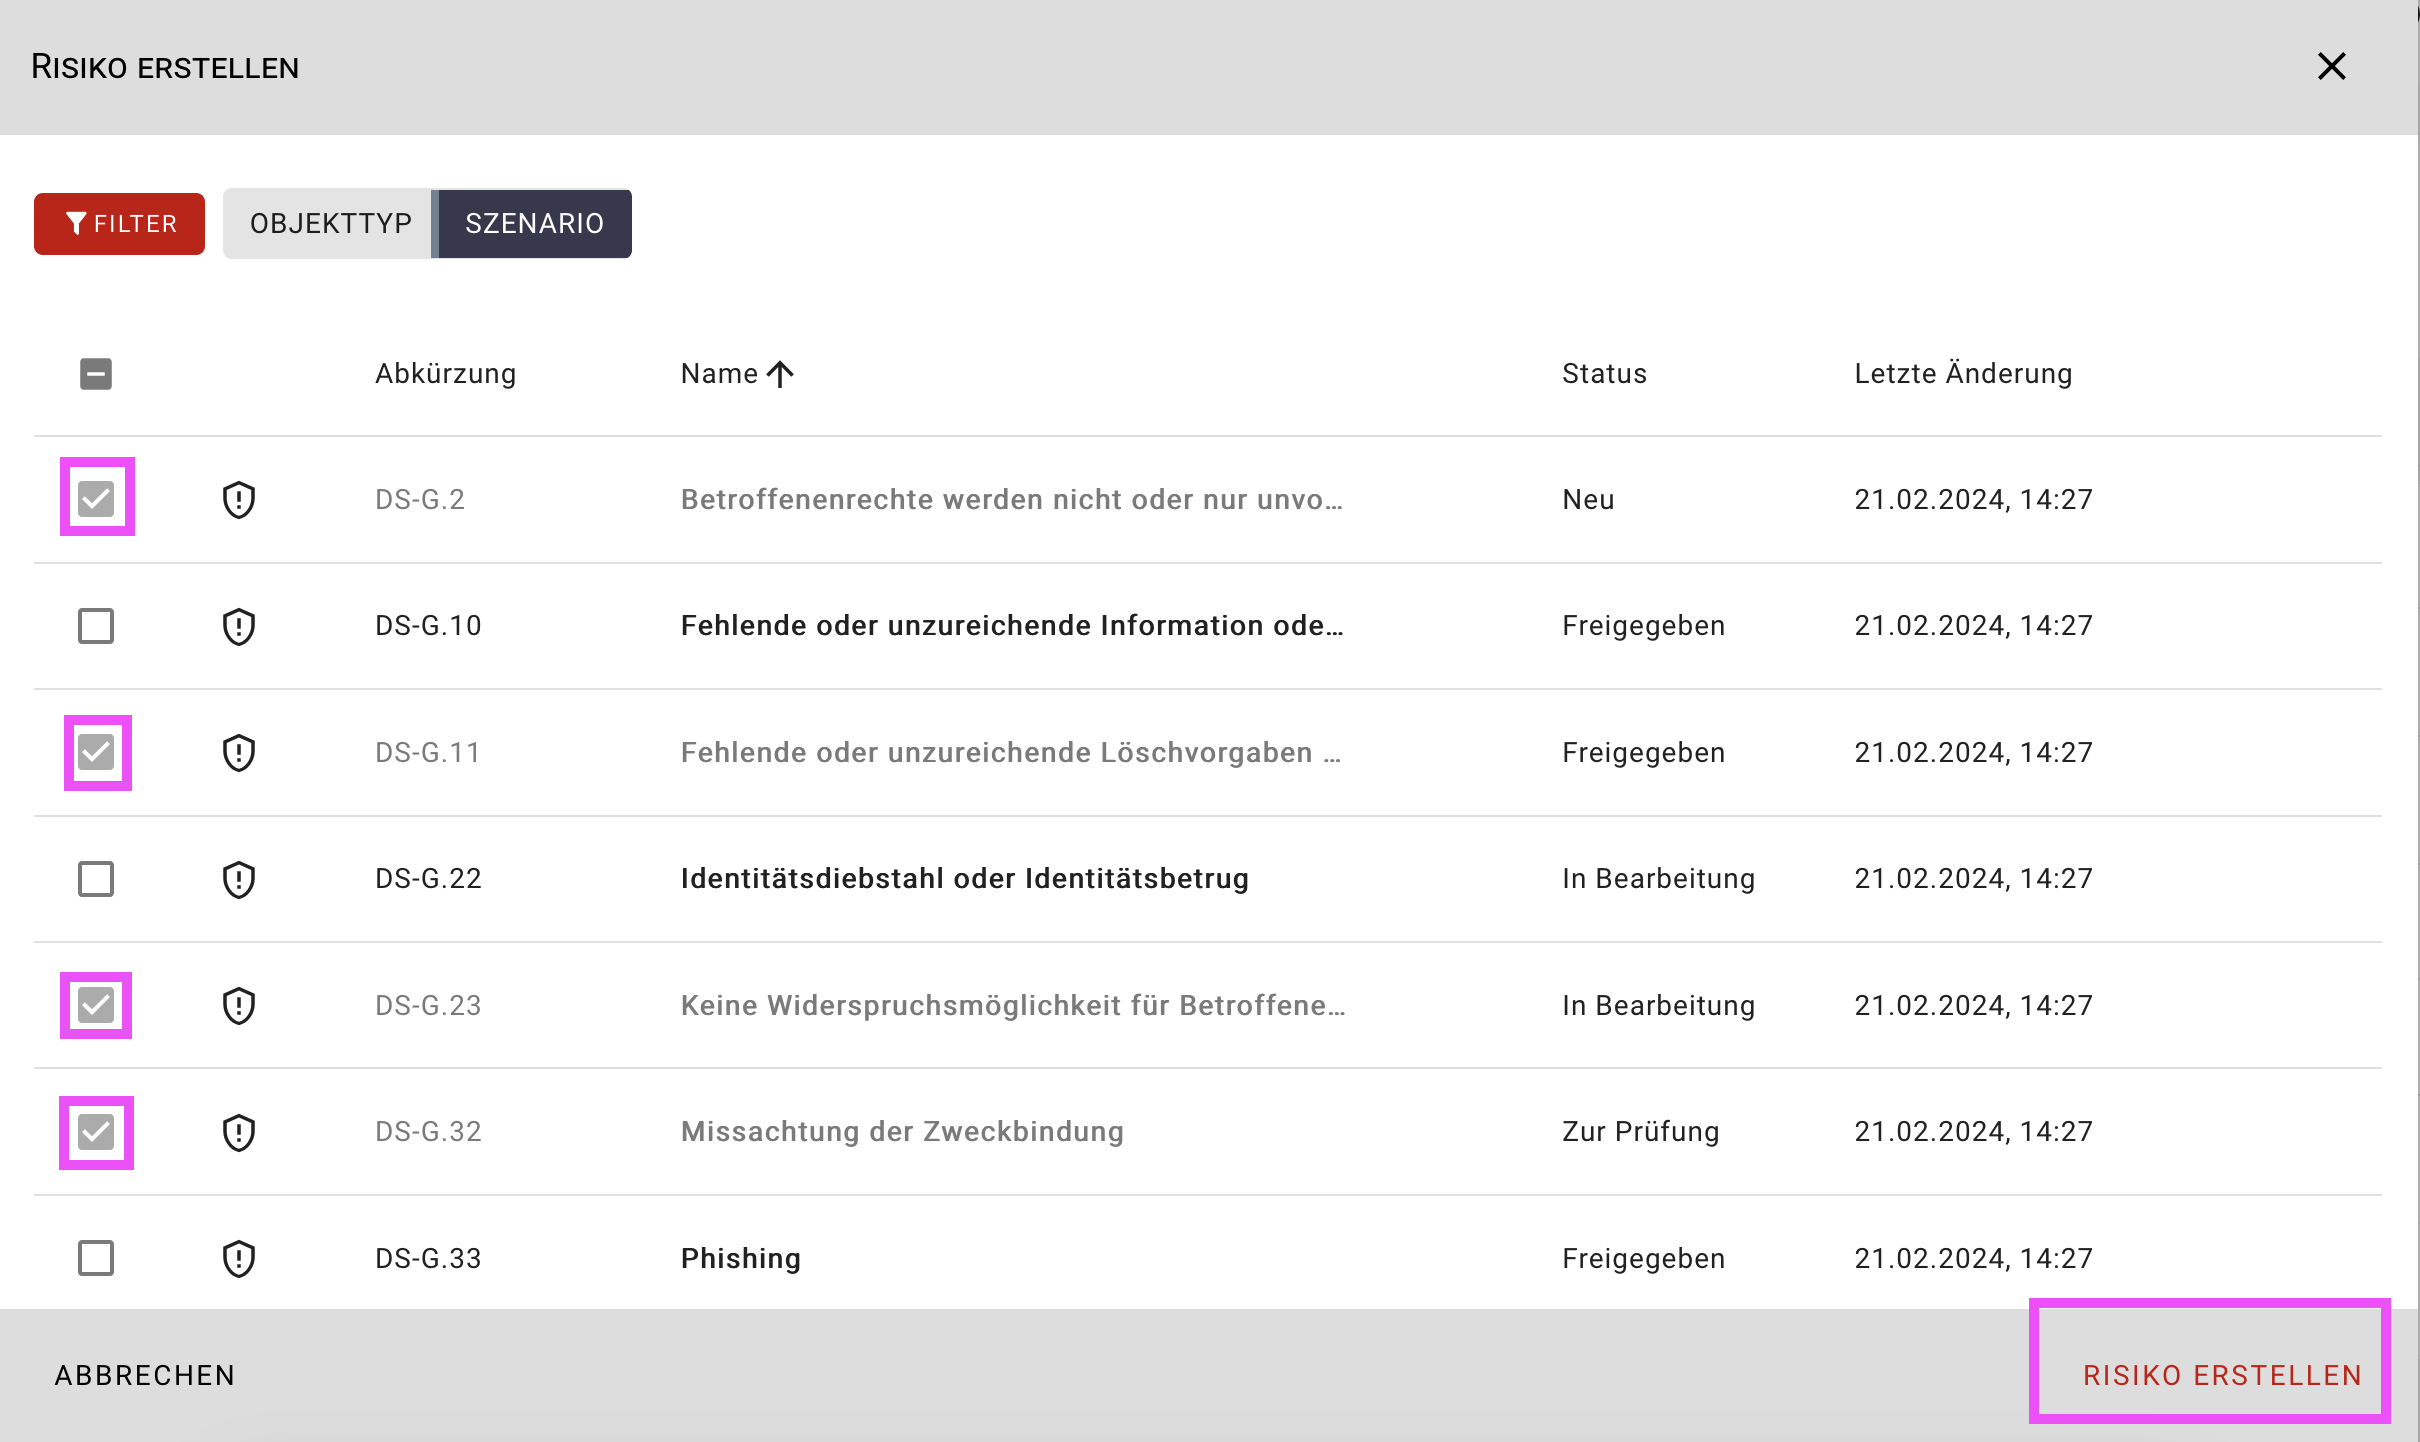Check the DS-G.10 row checkbox

[x=96, y=626]
